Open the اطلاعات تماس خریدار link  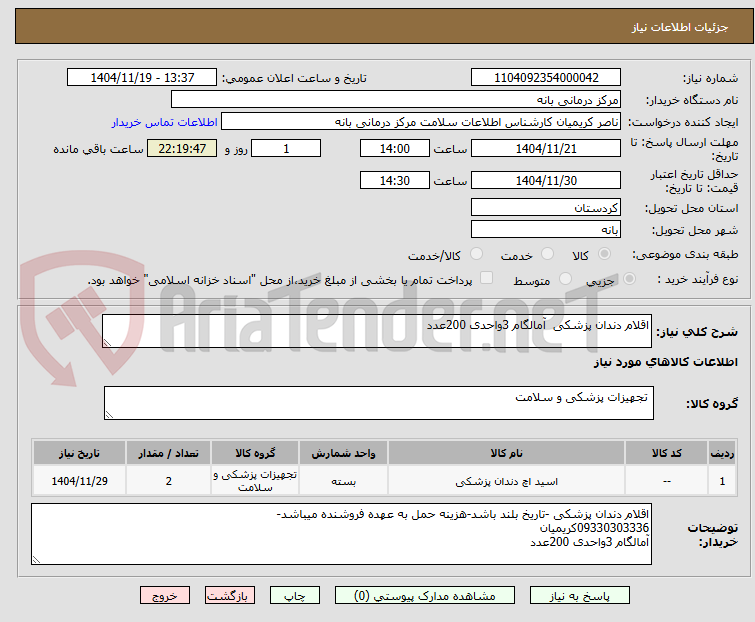(x=165, y=122)
